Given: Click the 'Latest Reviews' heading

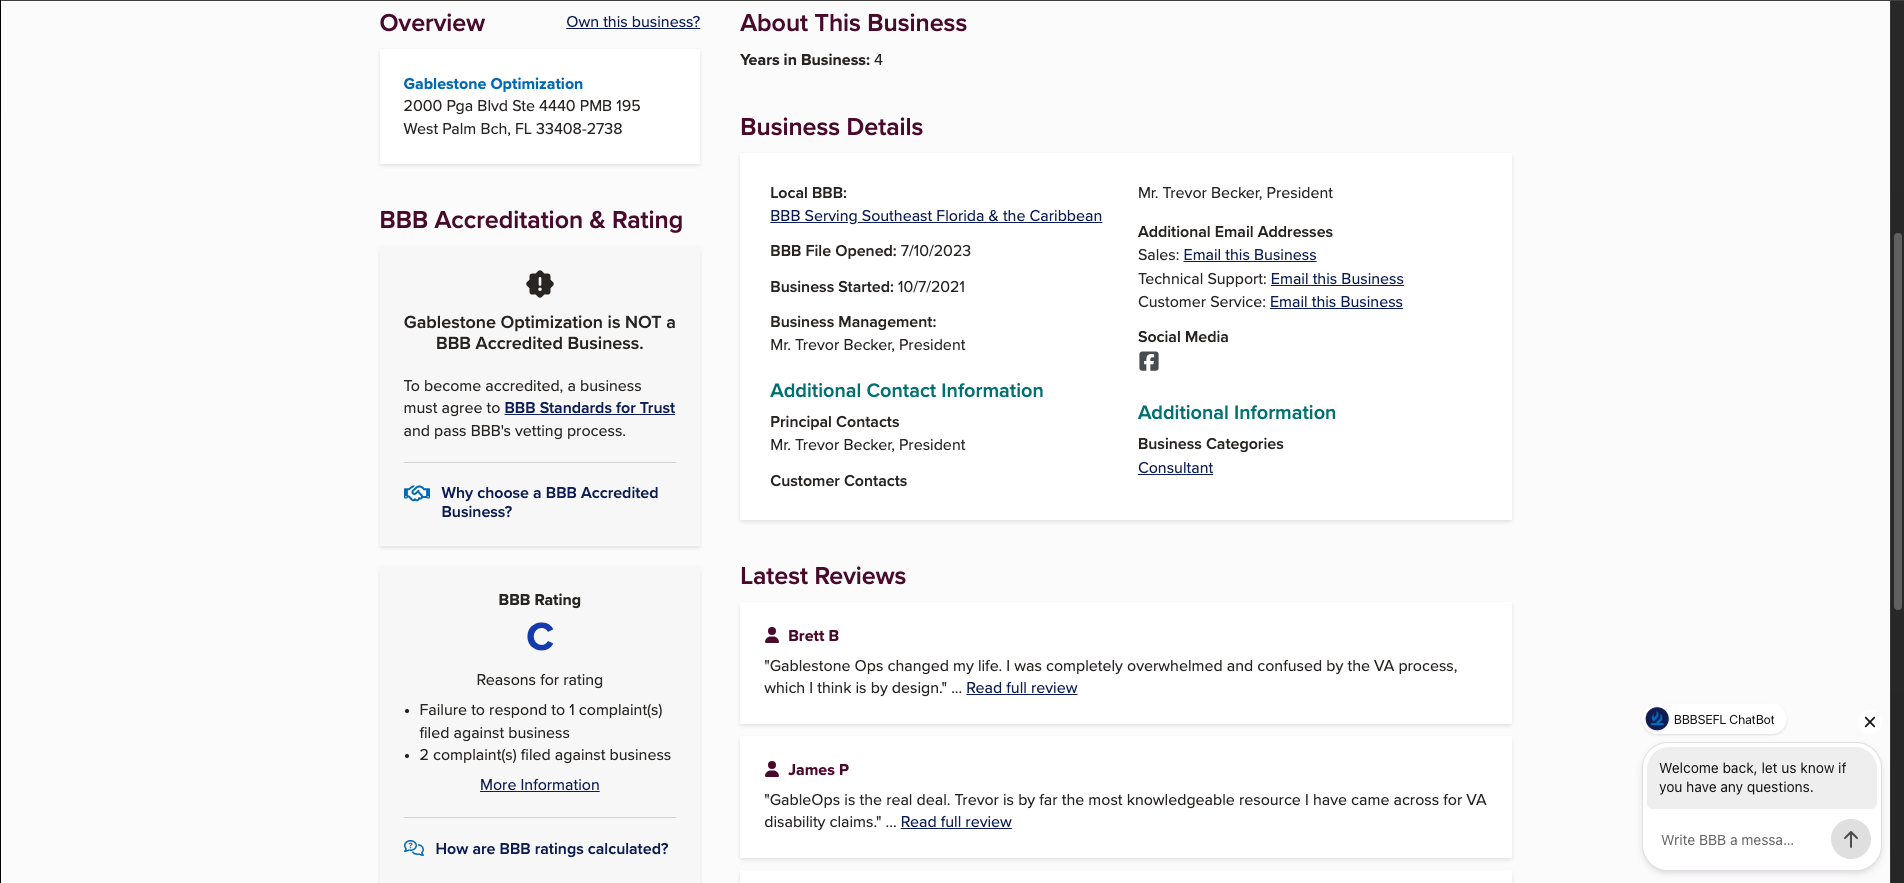Looking at the screenshot, I should (x=823, y=576).
